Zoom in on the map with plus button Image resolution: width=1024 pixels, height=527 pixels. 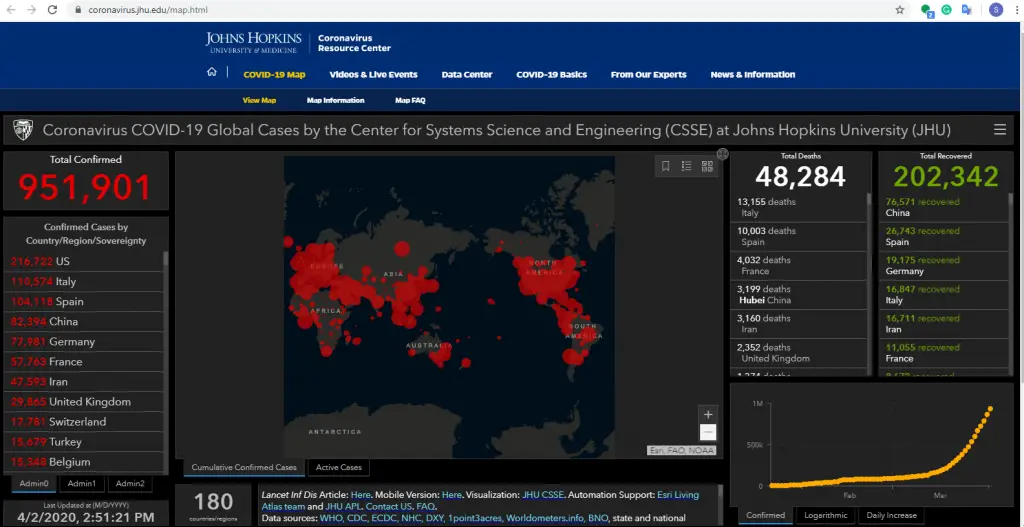click(707, 414)
